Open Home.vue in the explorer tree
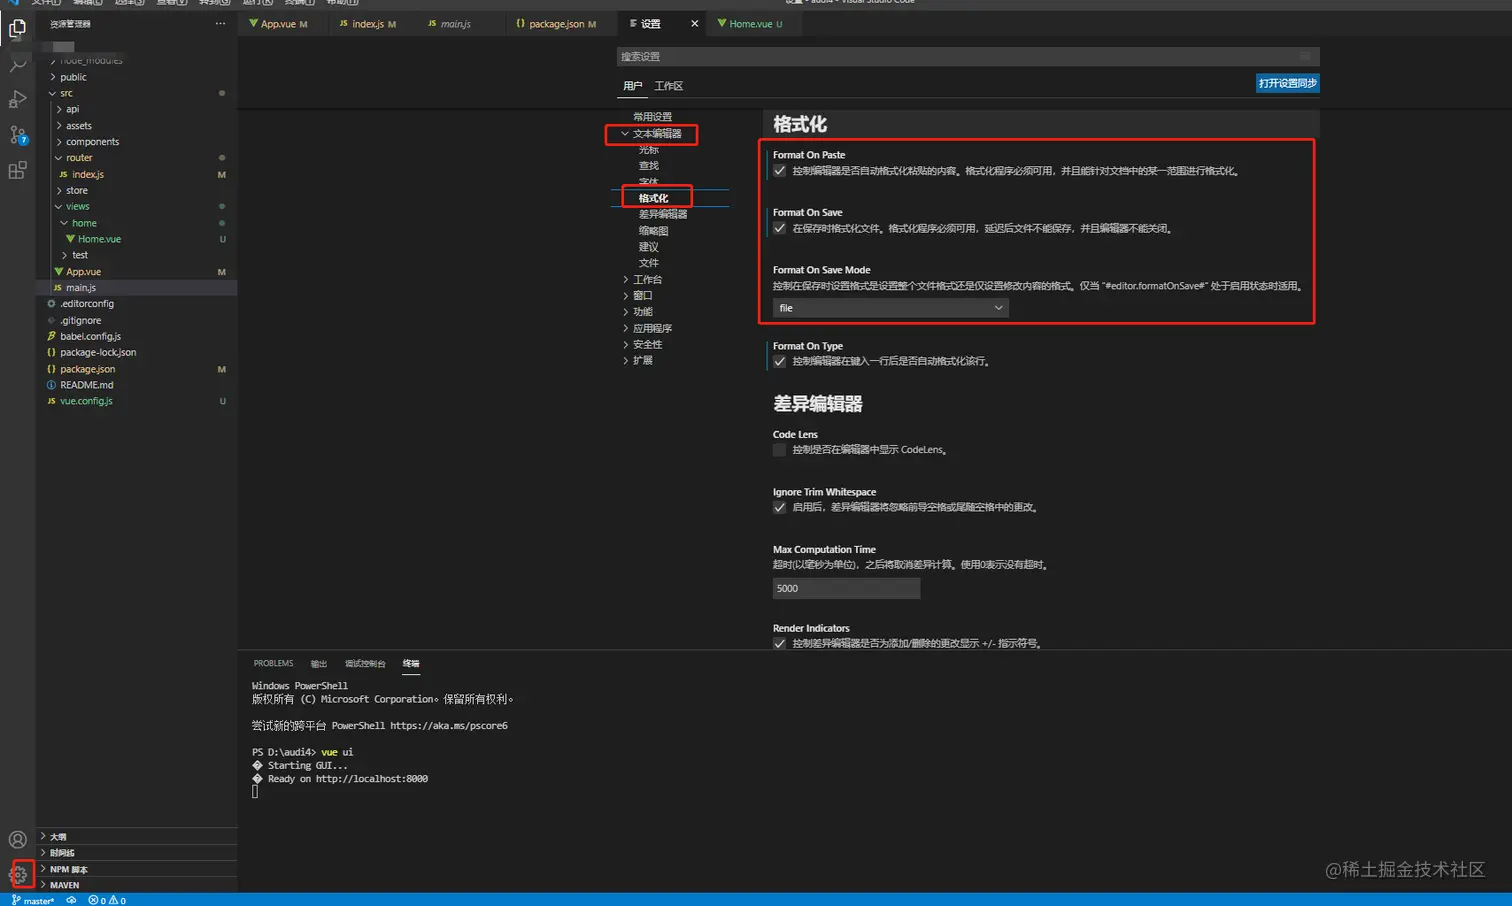 [99, 239]
